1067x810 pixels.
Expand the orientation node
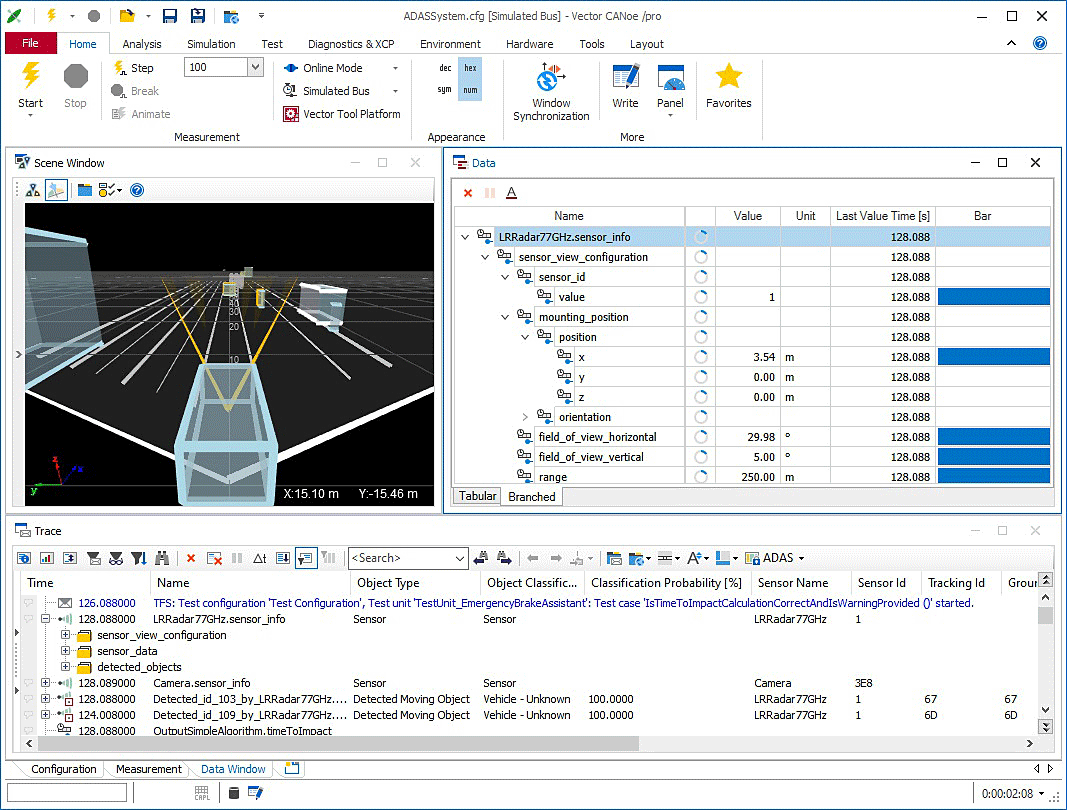526,417
